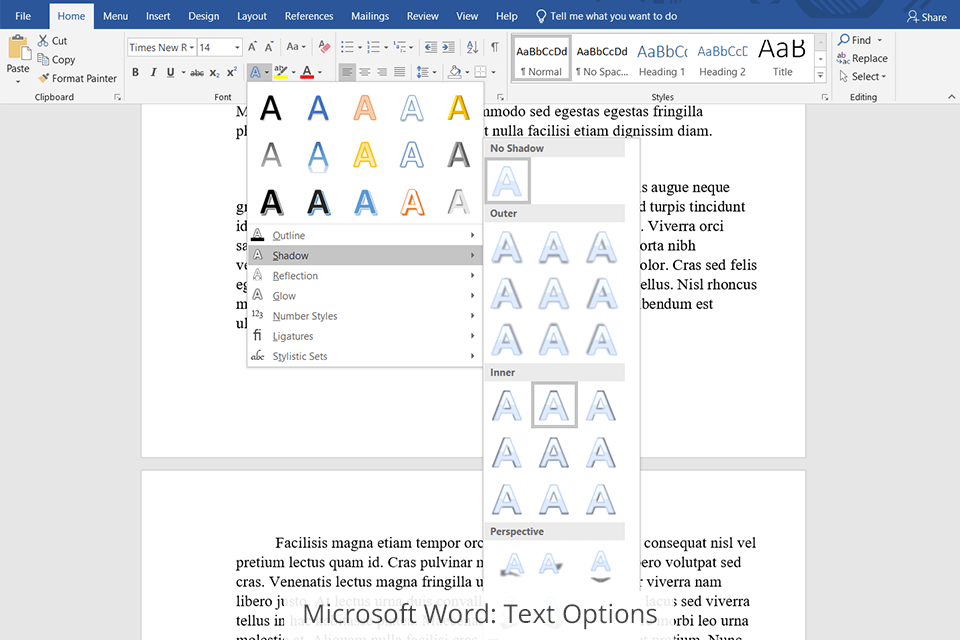The image size is (960, 640).
Task: Apply the Normal style
Action: pyautogui.click(x=541, y=58)
